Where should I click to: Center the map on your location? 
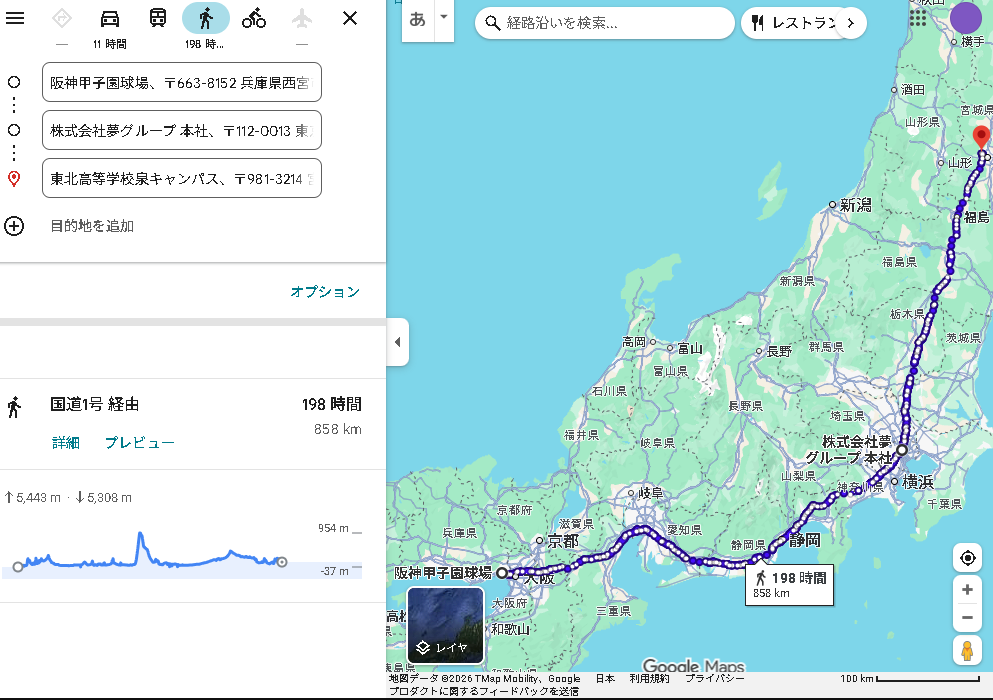pyautogui.click(x=967, y=558)
